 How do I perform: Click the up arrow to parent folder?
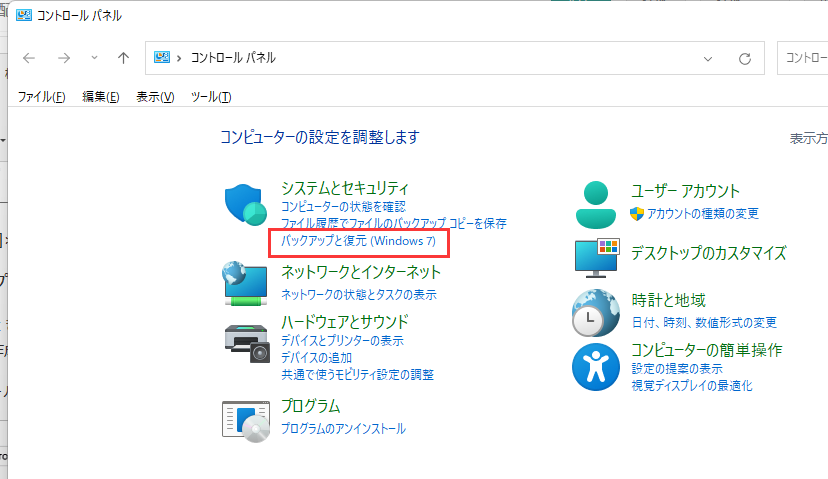point(123,58)
